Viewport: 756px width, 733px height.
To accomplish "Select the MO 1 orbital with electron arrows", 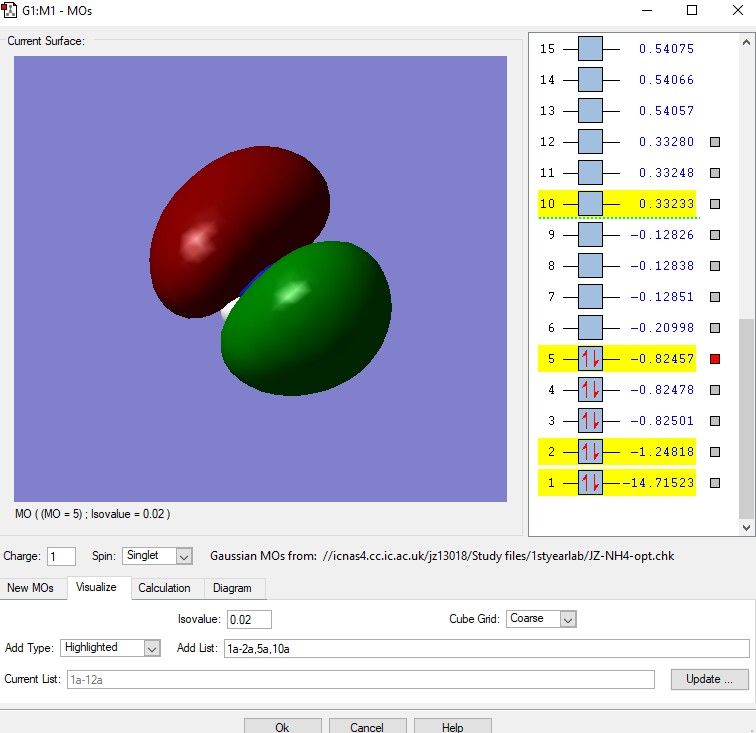I will click(590, 483).
